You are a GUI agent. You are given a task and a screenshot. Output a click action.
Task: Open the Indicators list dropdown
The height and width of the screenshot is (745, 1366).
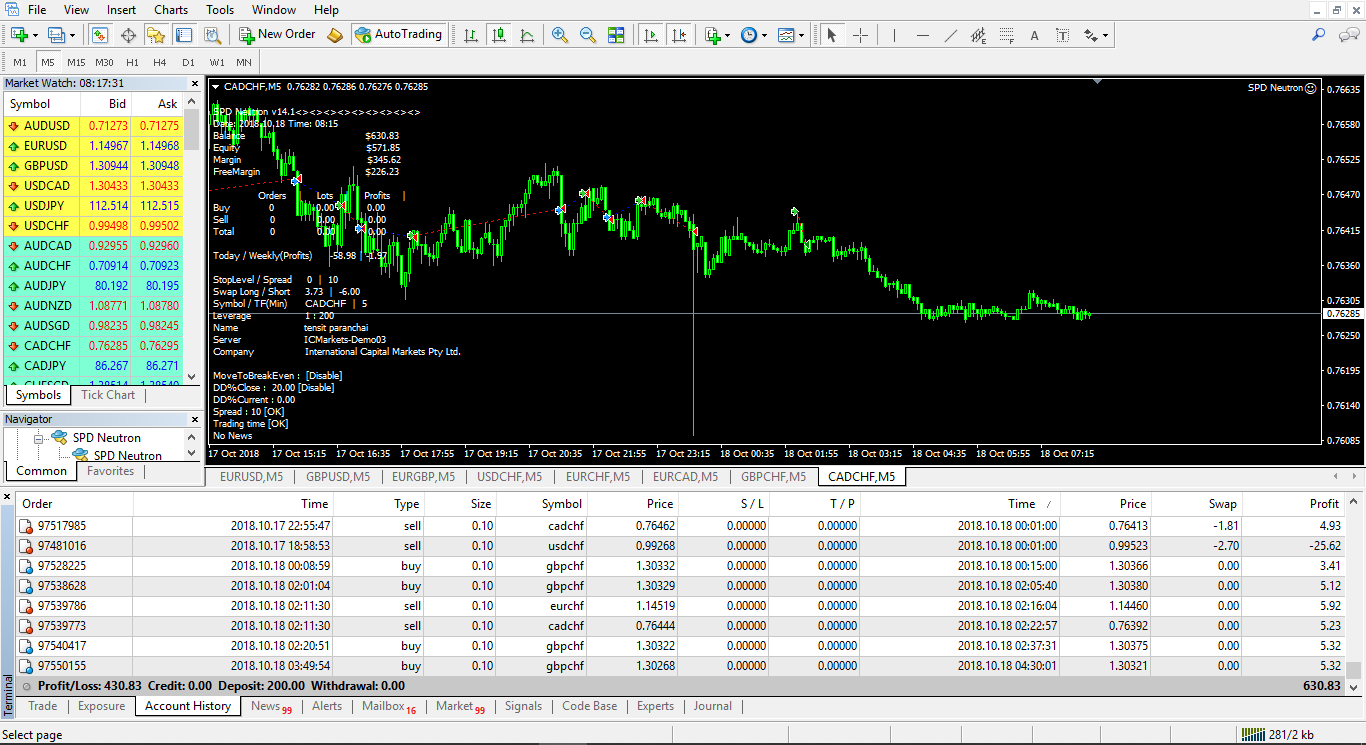tap(717, 35)
